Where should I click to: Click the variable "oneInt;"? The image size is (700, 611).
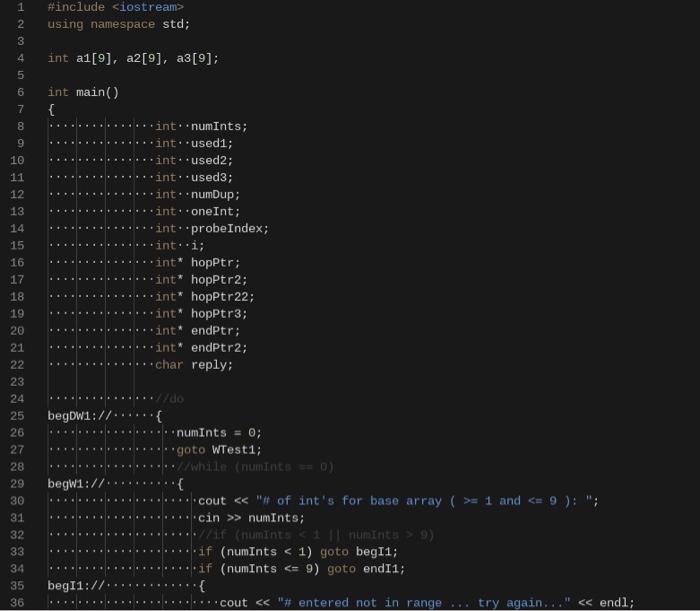(215, 212)
